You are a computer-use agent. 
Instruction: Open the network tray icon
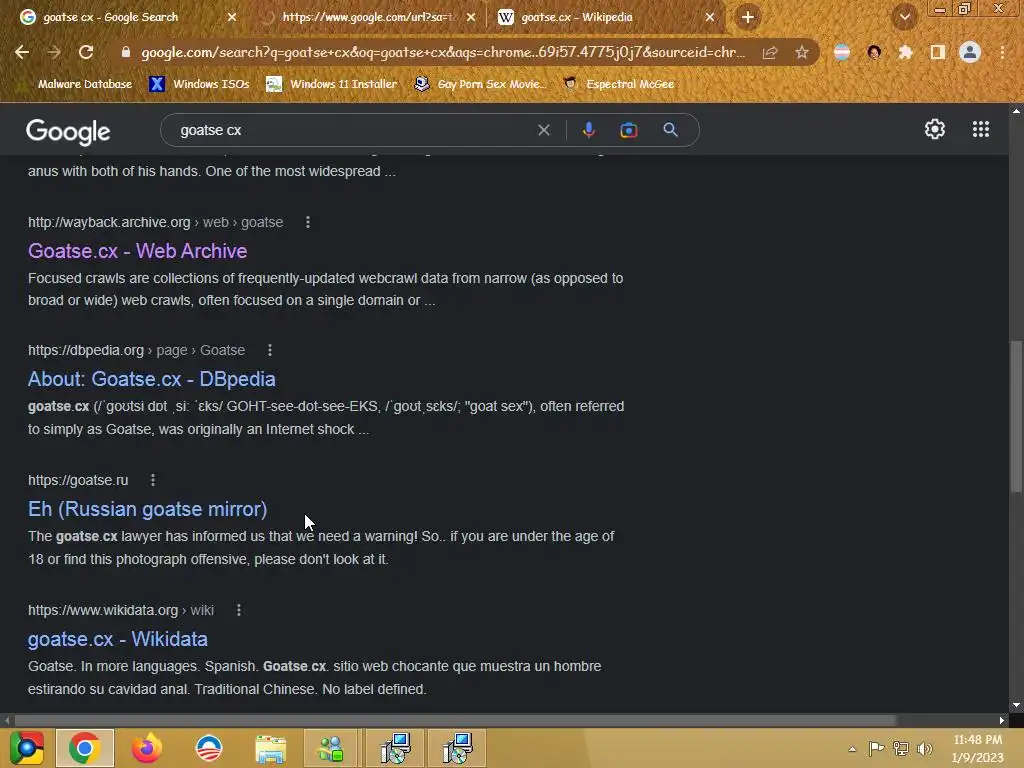click(x=901, y=748)
